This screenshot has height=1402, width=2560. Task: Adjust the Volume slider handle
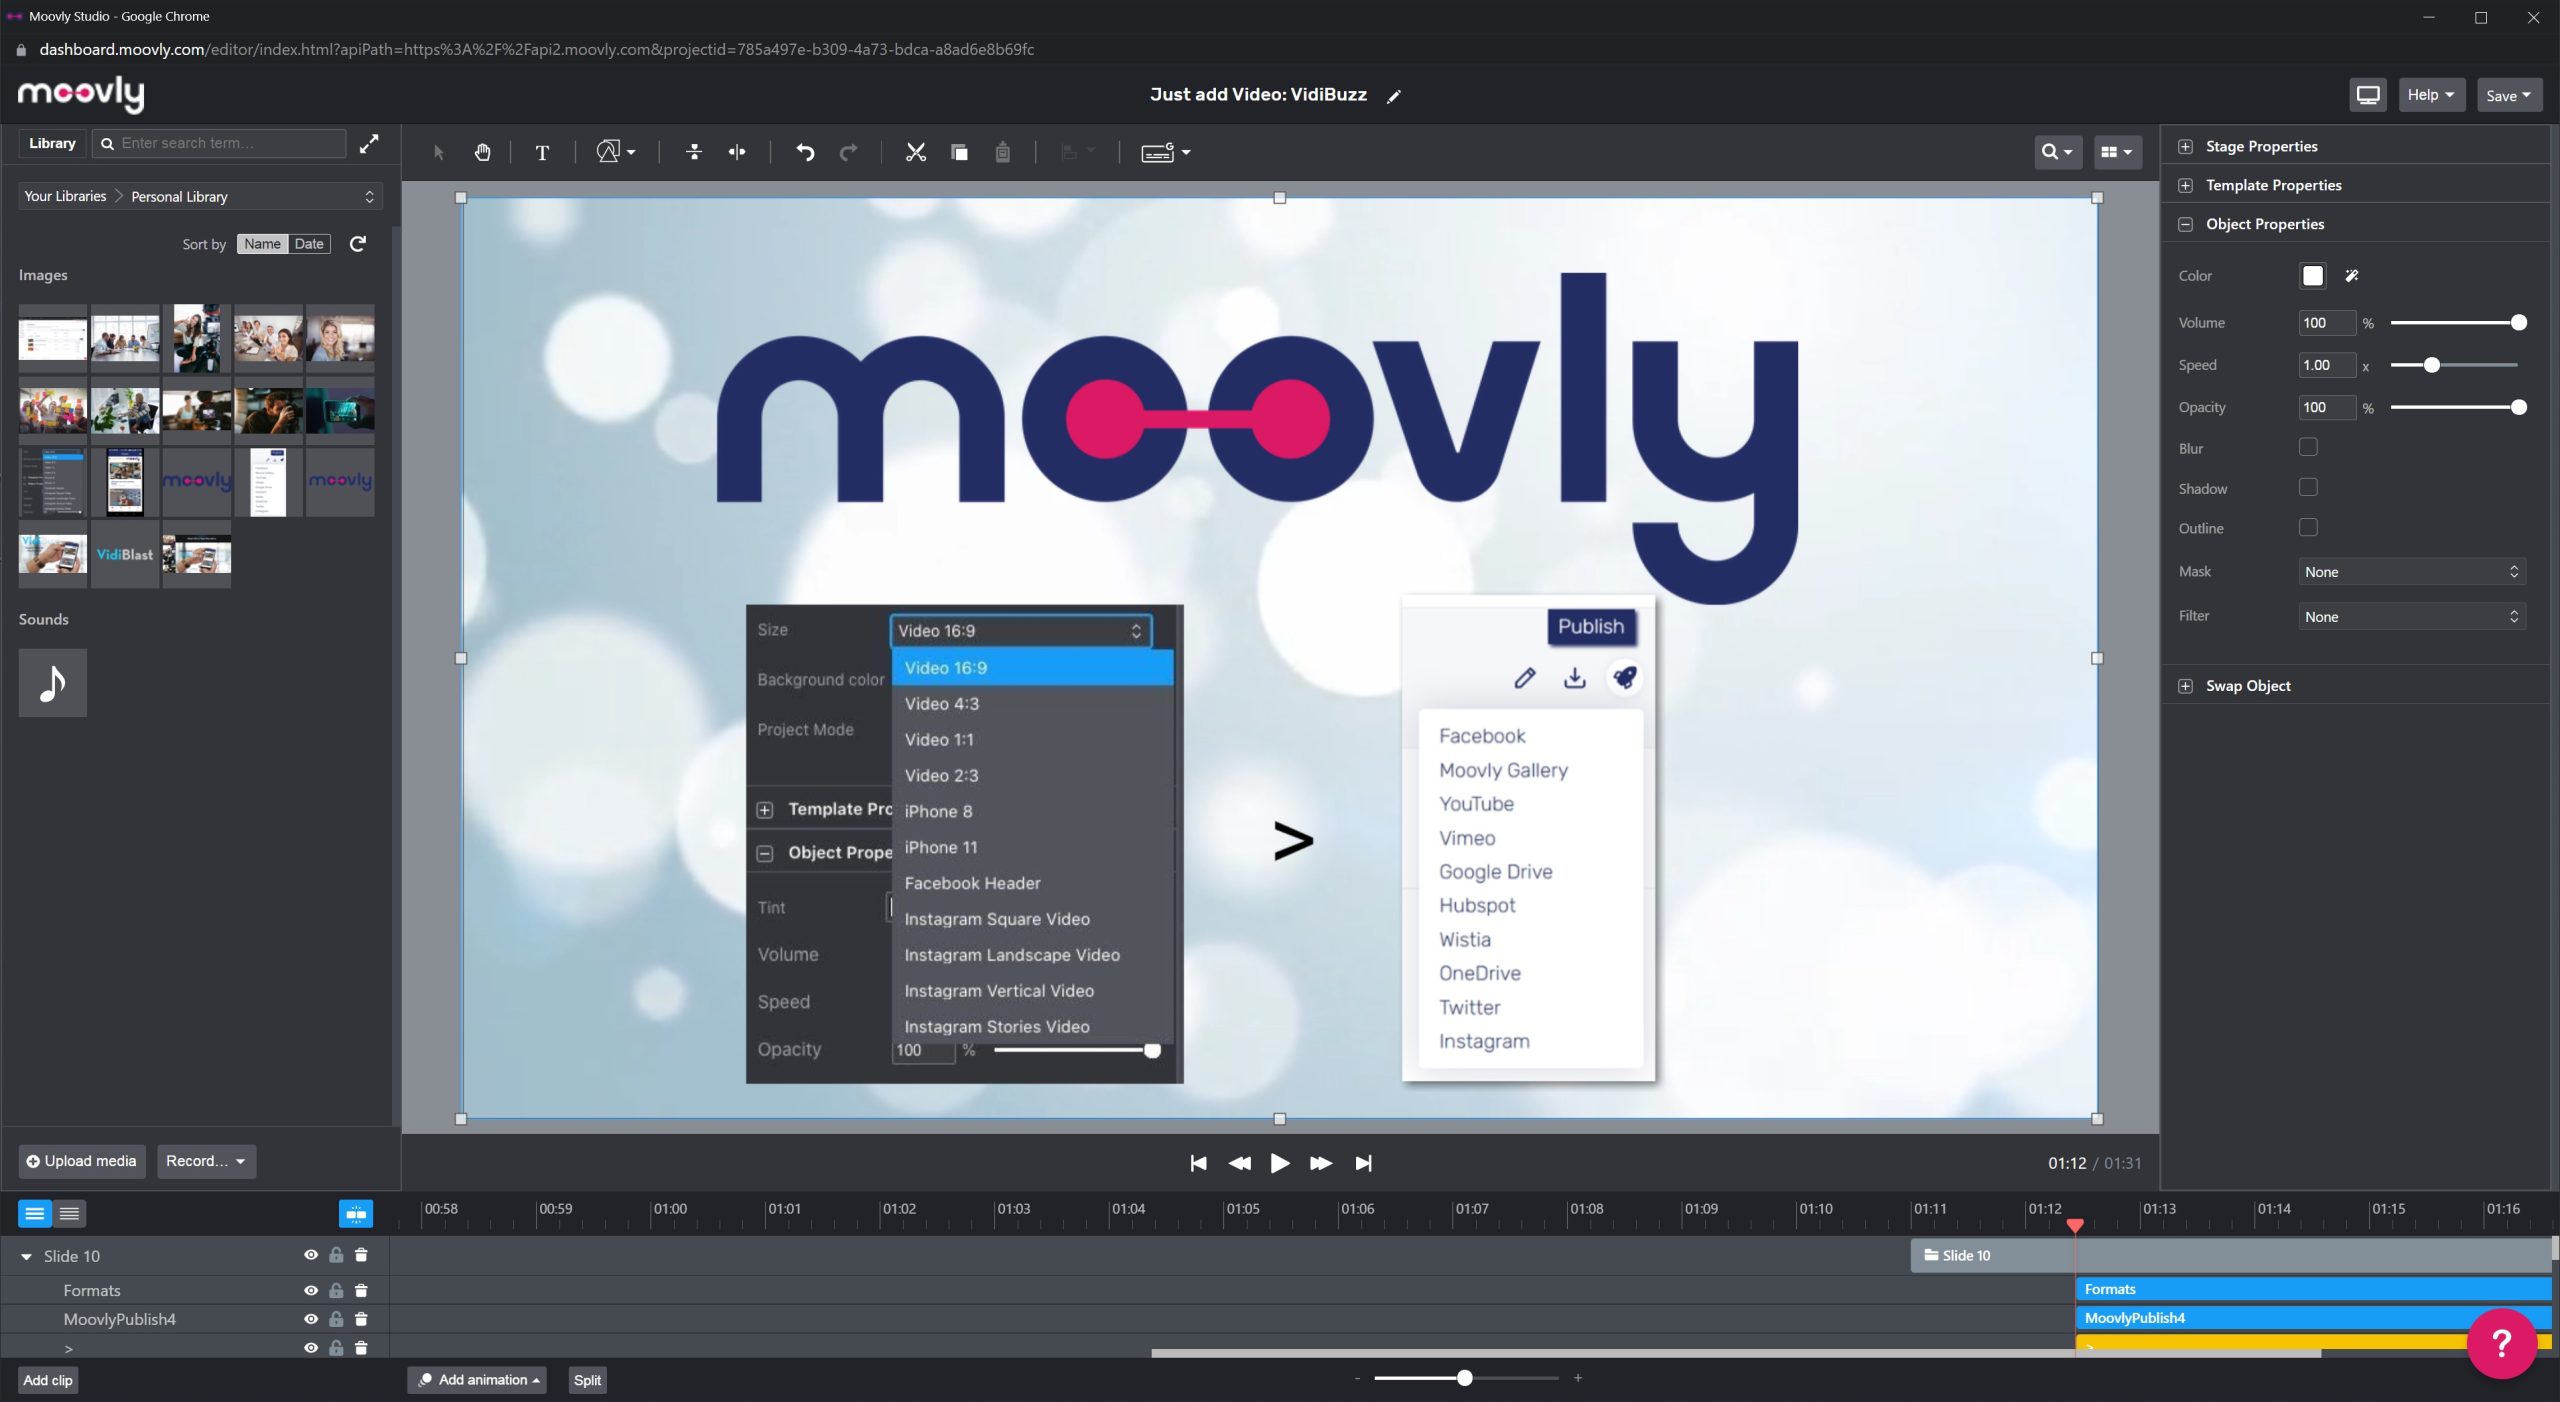[x=2519, y=323]
